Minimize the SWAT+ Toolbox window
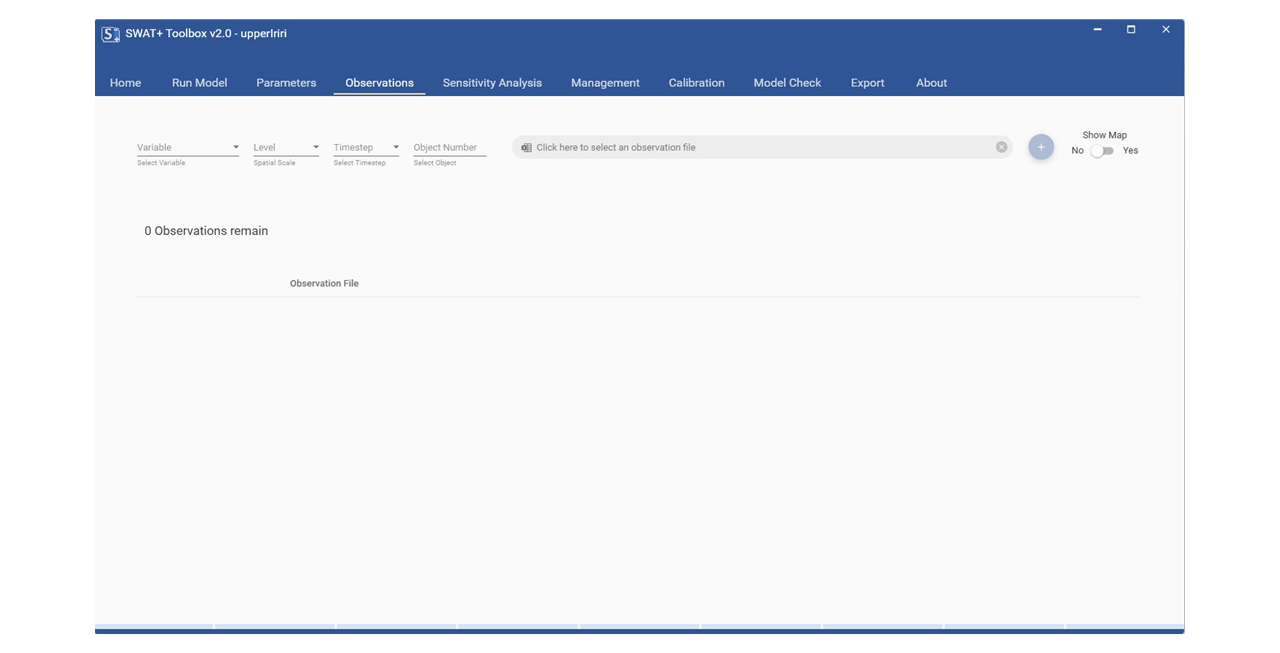 1097,30
